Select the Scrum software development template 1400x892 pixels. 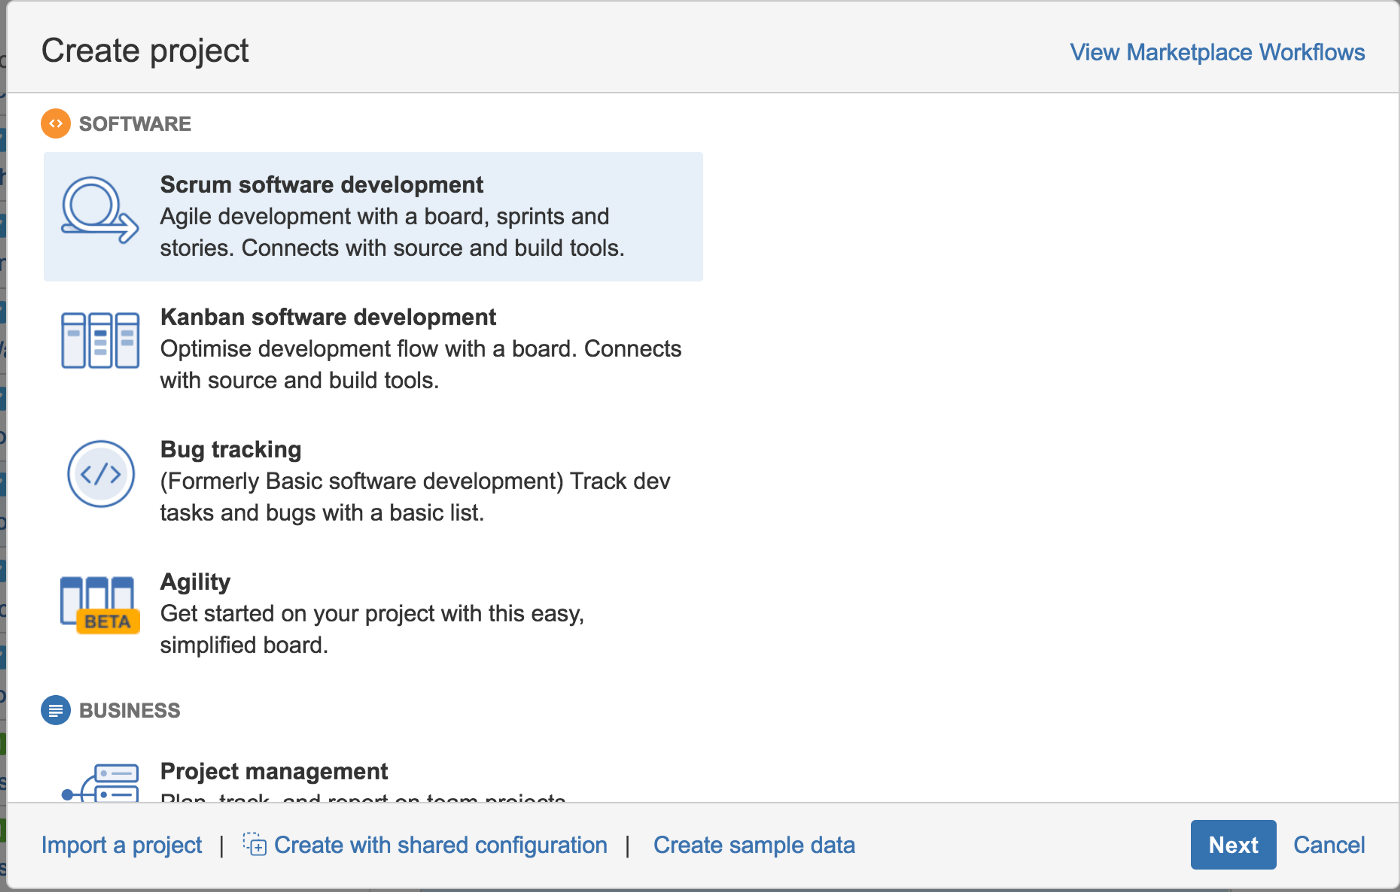point(373,216)
